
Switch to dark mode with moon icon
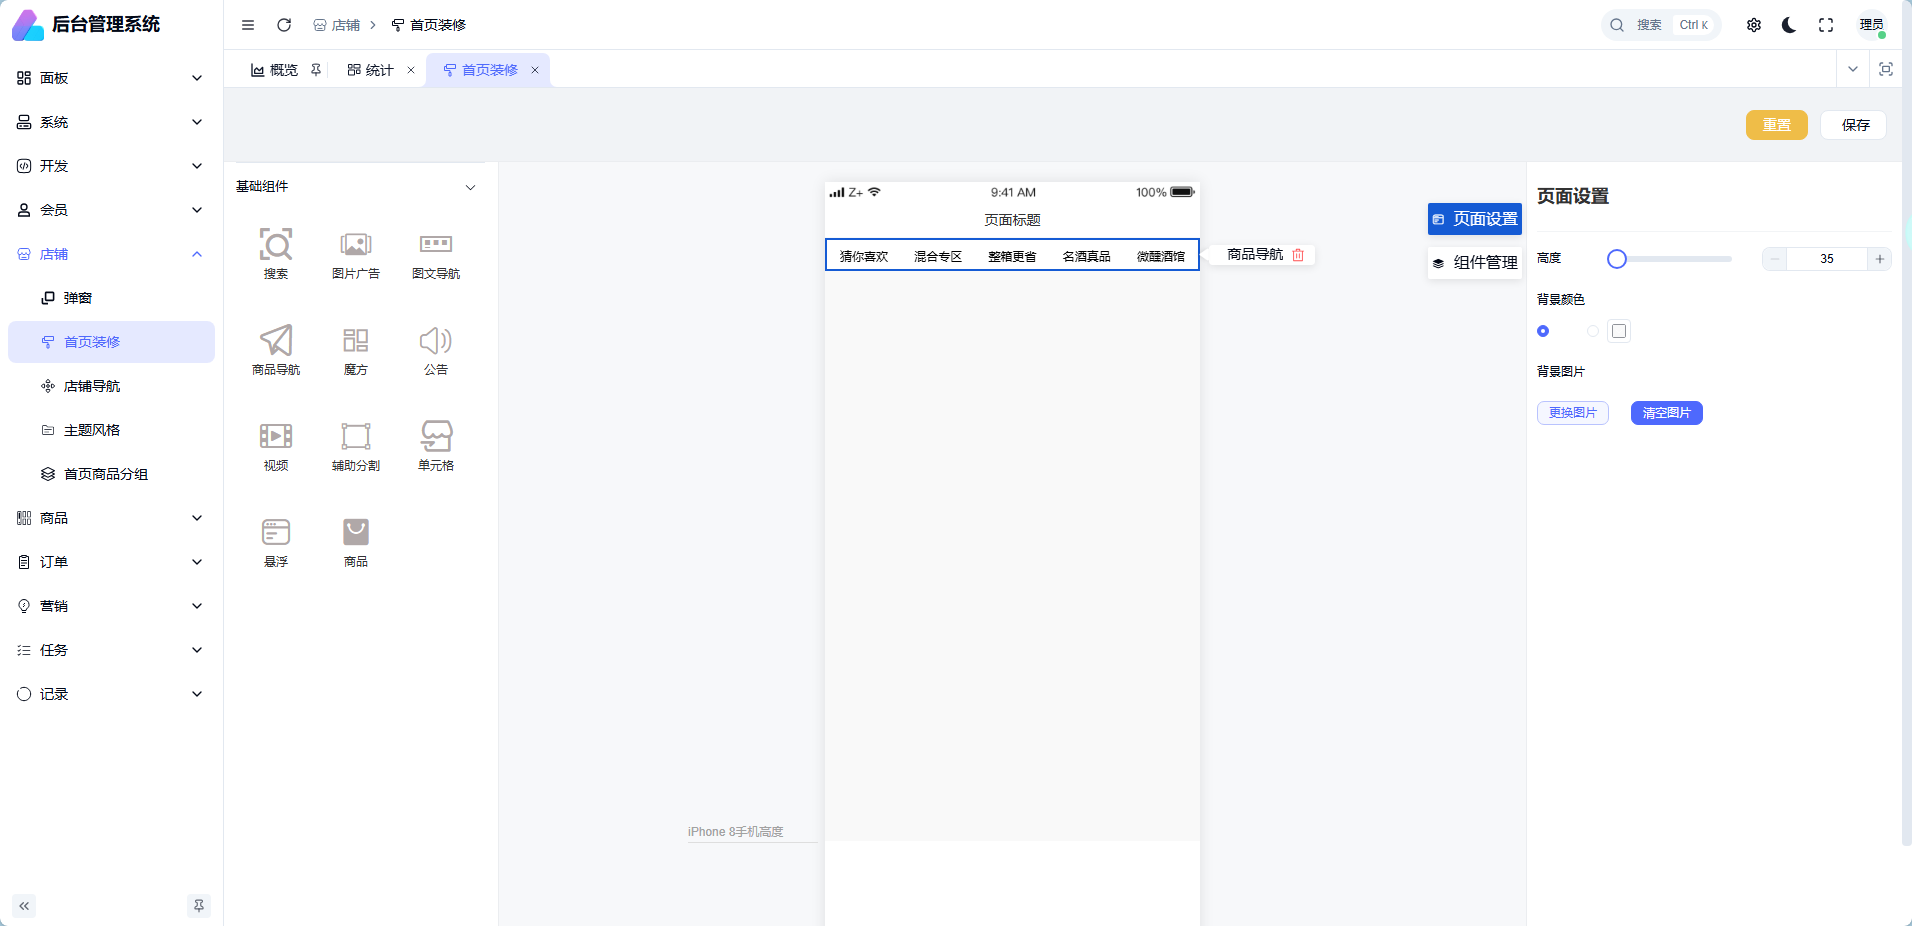point(1789,25)
